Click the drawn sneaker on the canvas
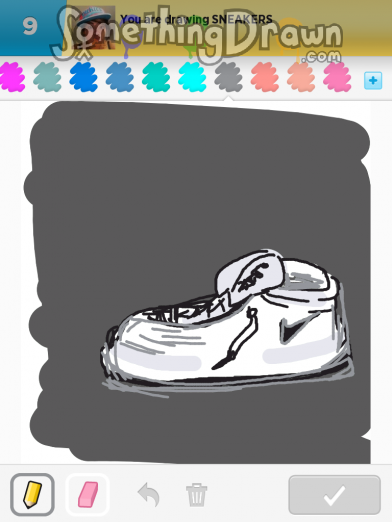 227,322
